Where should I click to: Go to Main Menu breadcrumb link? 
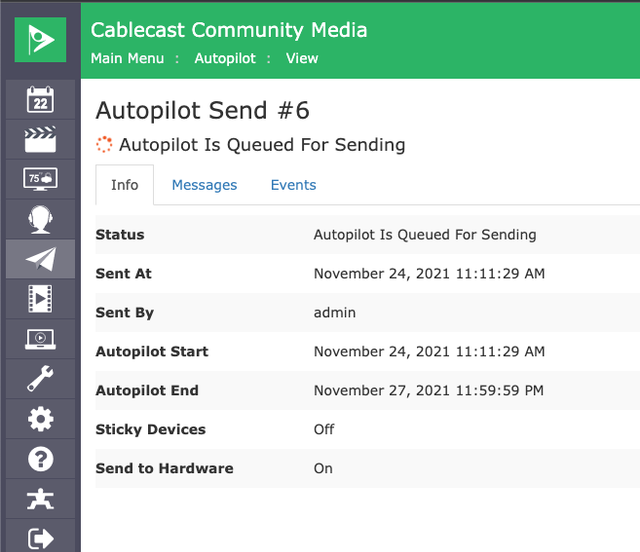[127, 58]
